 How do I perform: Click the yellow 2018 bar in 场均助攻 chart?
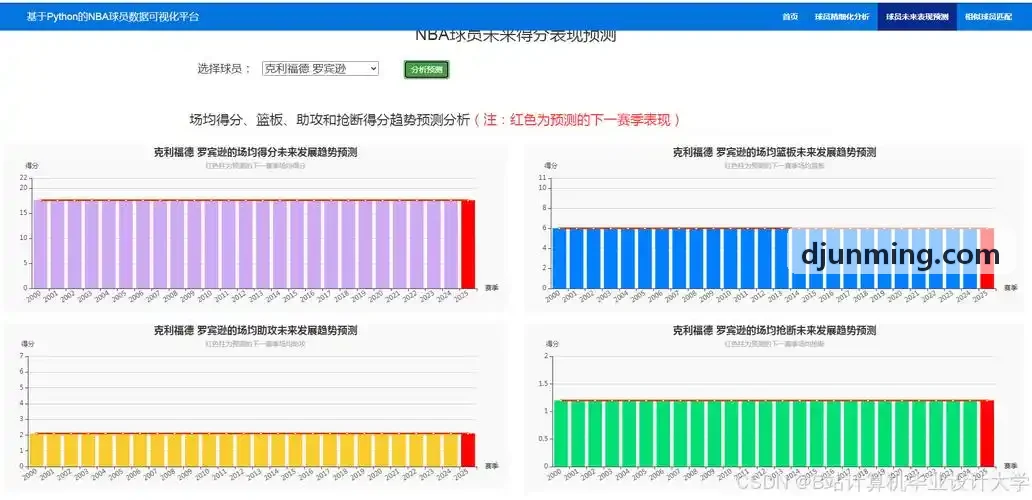[347, 450]
